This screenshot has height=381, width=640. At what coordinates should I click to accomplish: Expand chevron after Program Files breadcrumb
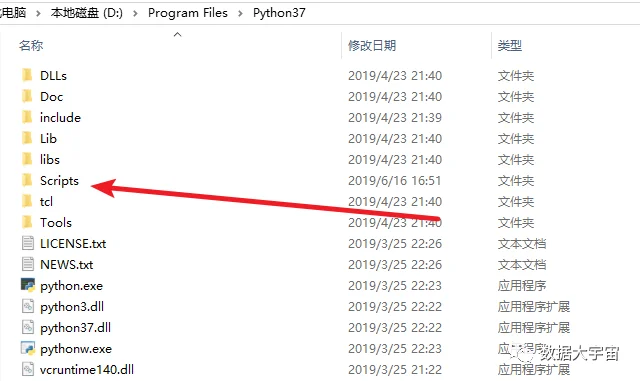(240, 13)
